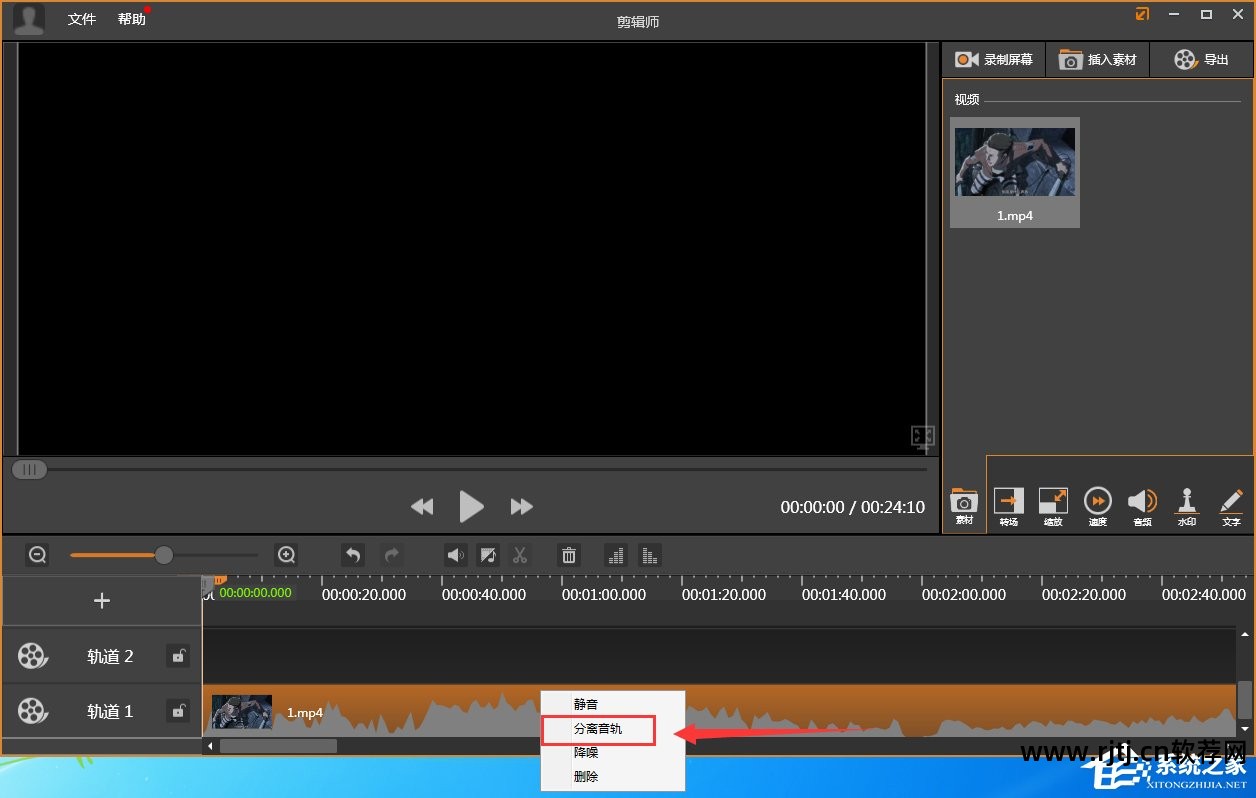The height and width of the screenshot is (798, 1256).
Task: Click the timeline scrollbar left arrow
Action: (210, 746)
